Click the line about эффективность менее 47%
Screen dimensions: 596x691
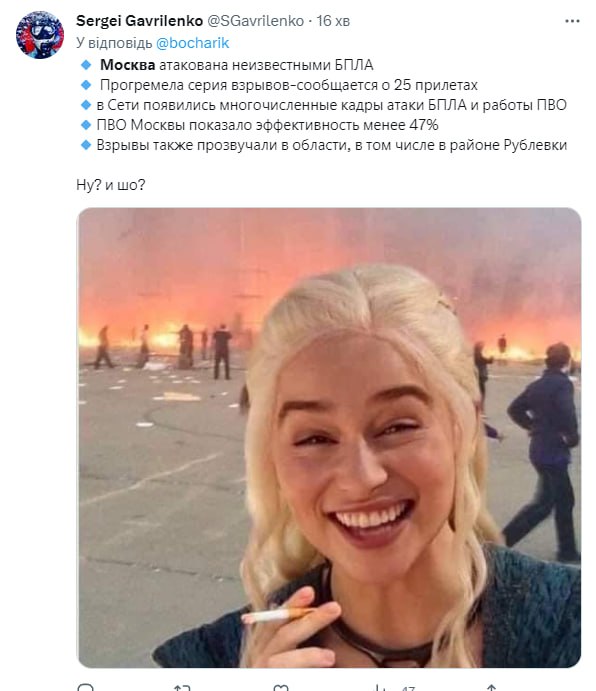[x=267, y=125]
